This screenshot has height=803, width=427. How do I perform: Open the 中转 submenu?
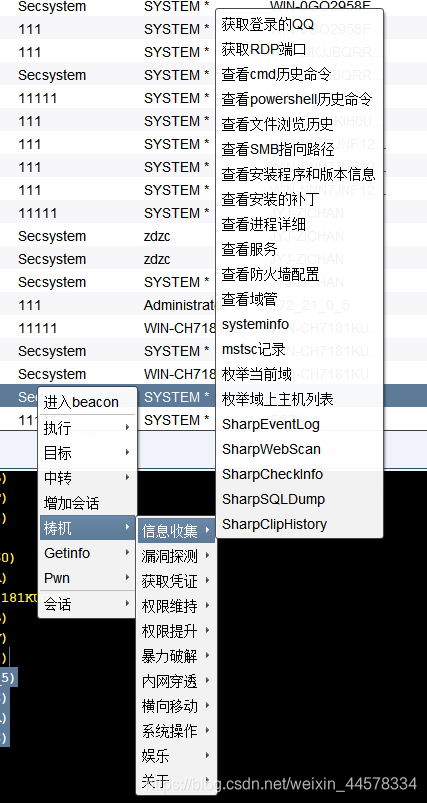tap(88, 478)
